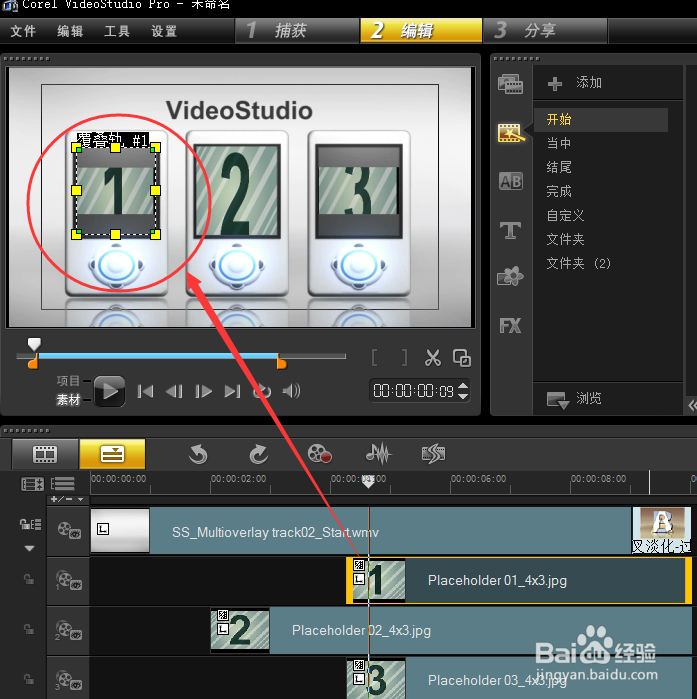
Task: Toggle overlay track 2 visibility icon
Action: pos(69,630)
